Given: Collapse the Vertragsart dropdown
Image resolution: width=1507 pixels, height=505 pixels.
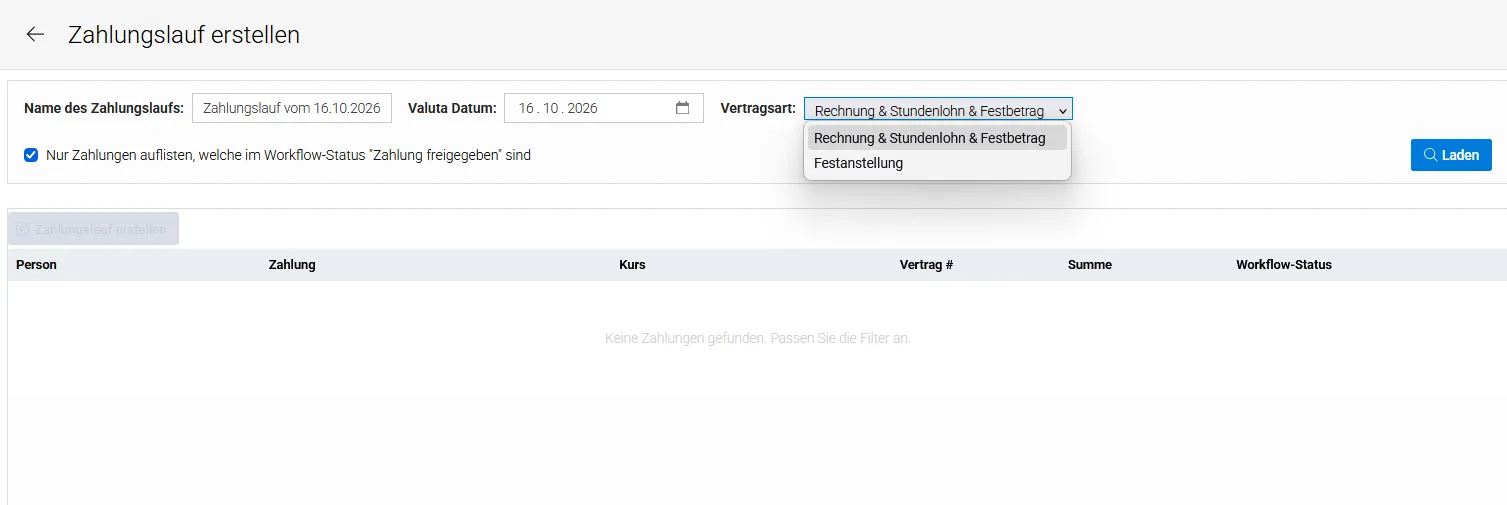Looking at the screenshot, I should (938, 110).
